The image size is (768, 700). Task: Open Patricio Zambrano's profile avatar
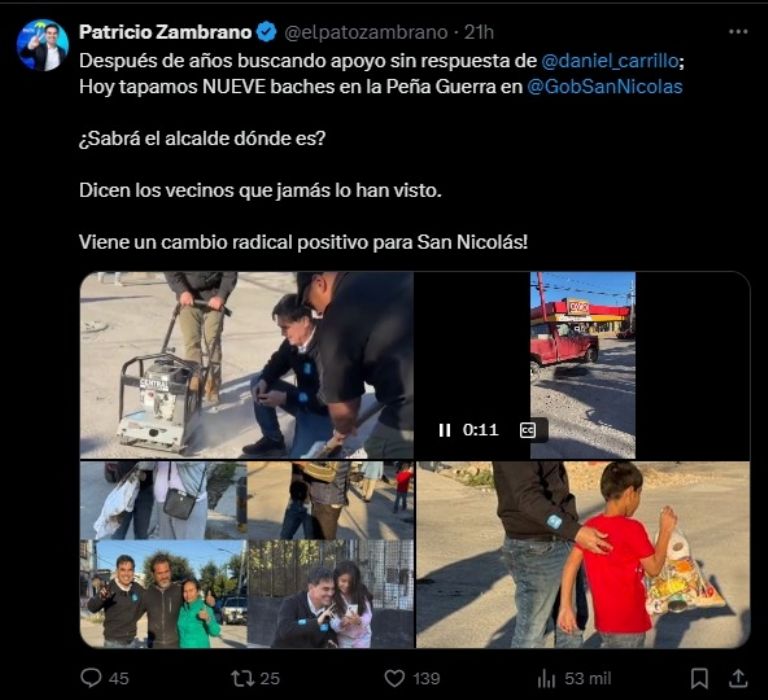pyautogui.click(x=42, y=45)
